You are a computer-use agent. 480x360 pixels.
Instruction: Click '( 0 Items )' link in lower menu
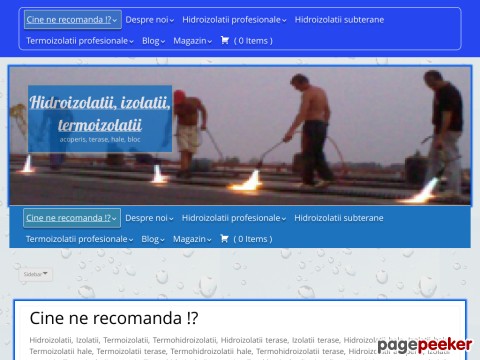pos(253,239)
